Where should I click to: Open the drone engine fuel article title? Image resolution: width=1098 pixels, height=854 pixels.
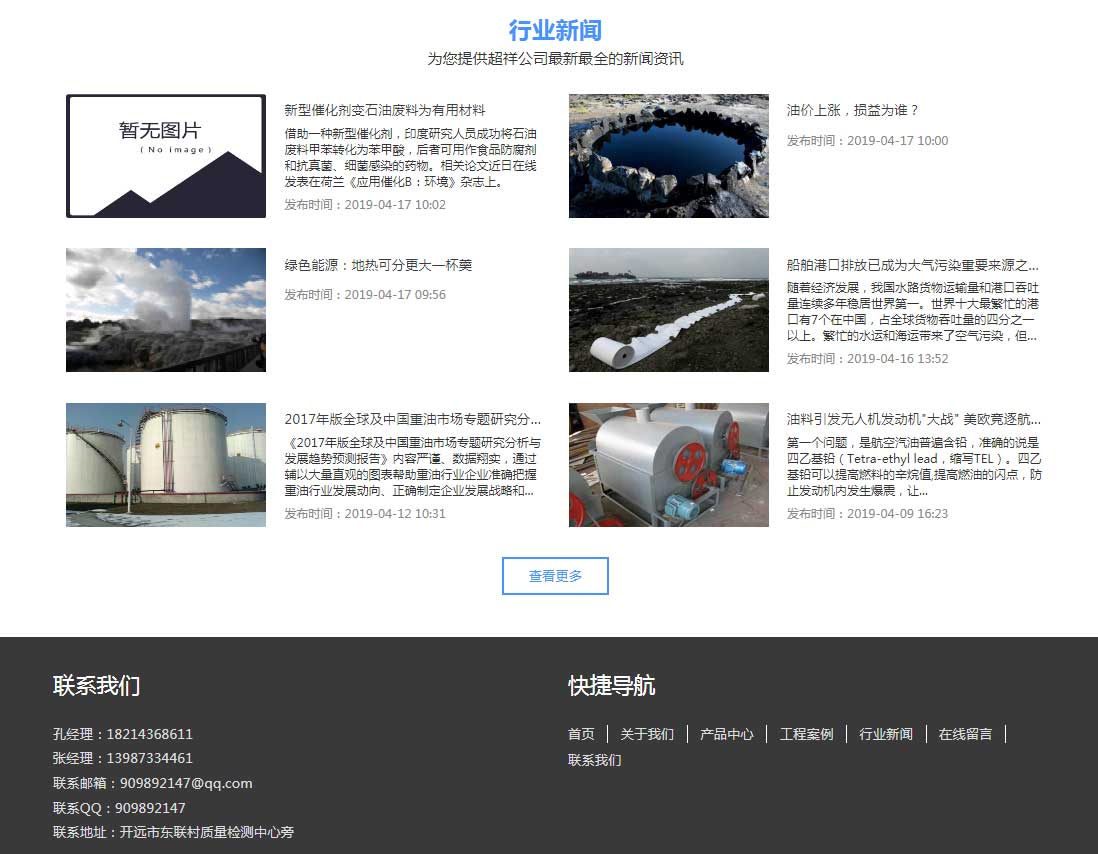[913, 420]
